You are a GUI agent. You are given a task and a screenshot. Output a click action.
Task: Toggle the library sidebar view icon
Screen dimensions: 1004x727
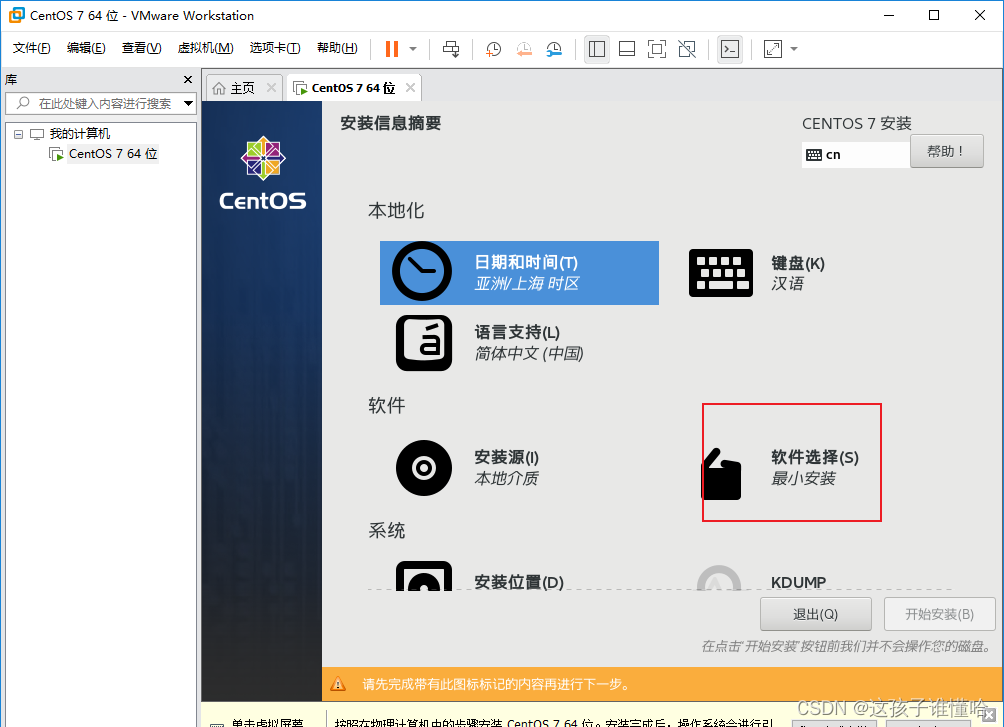coord(597,49)
